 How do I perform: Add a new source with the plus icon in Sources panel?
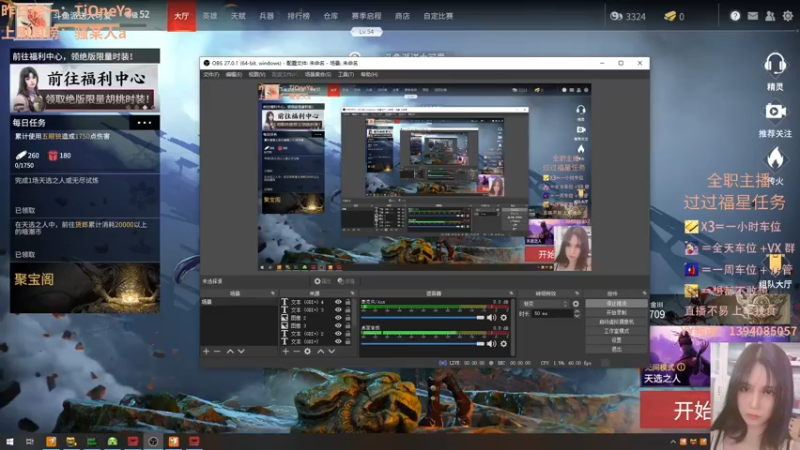[286, 352]
